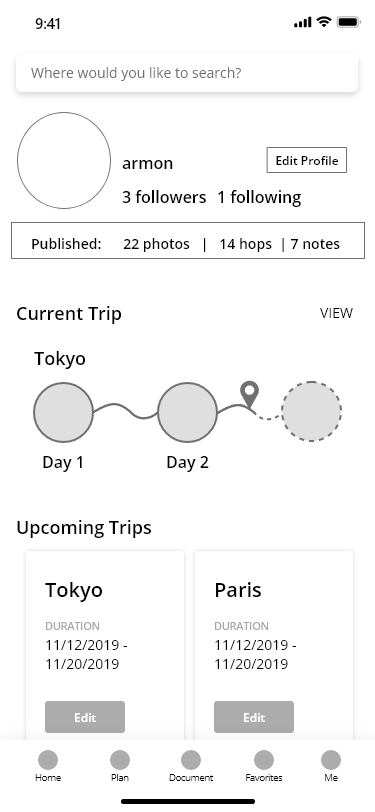Click the profile picture placeholder
The image size is (375, 812).
(64, 161)
